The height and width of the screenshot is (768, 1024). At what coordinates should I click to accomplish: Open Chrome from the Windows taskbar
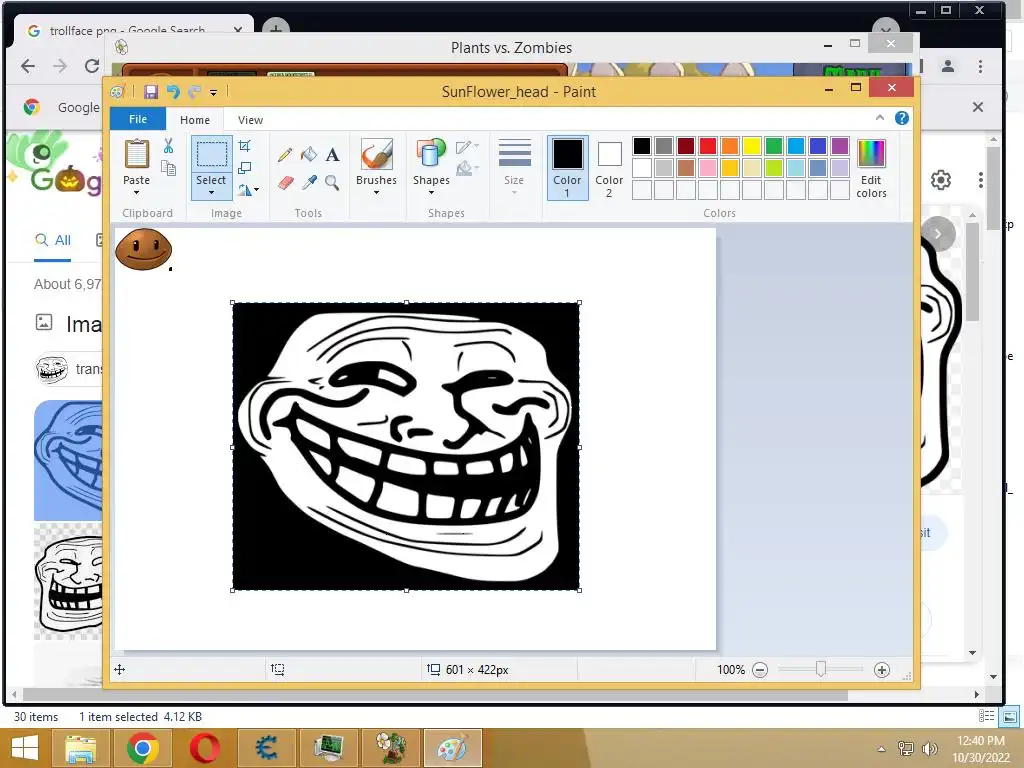(x=142, y=748)
